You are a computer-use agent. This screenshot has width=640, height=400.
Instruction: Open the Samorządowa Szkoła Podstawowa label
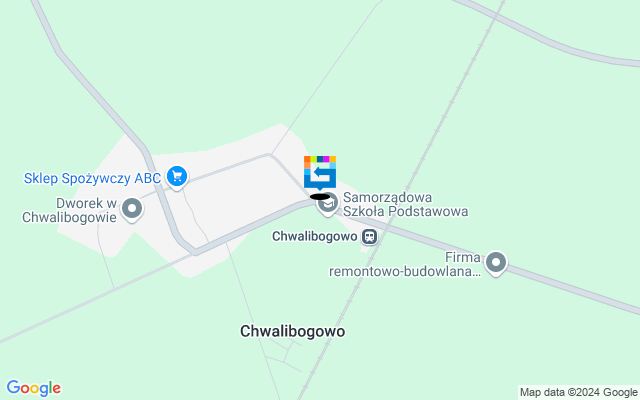click(405, 204)
